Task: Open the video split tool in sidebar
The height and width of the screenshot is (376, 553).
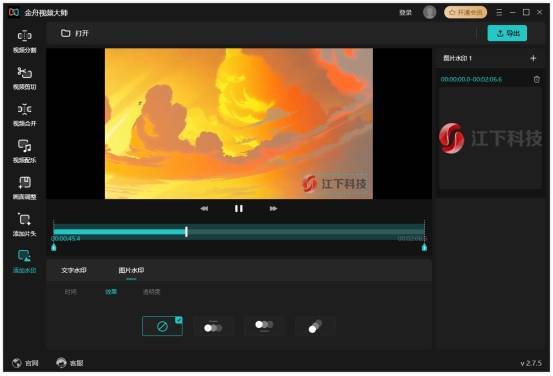Action: tap(24, 41)
